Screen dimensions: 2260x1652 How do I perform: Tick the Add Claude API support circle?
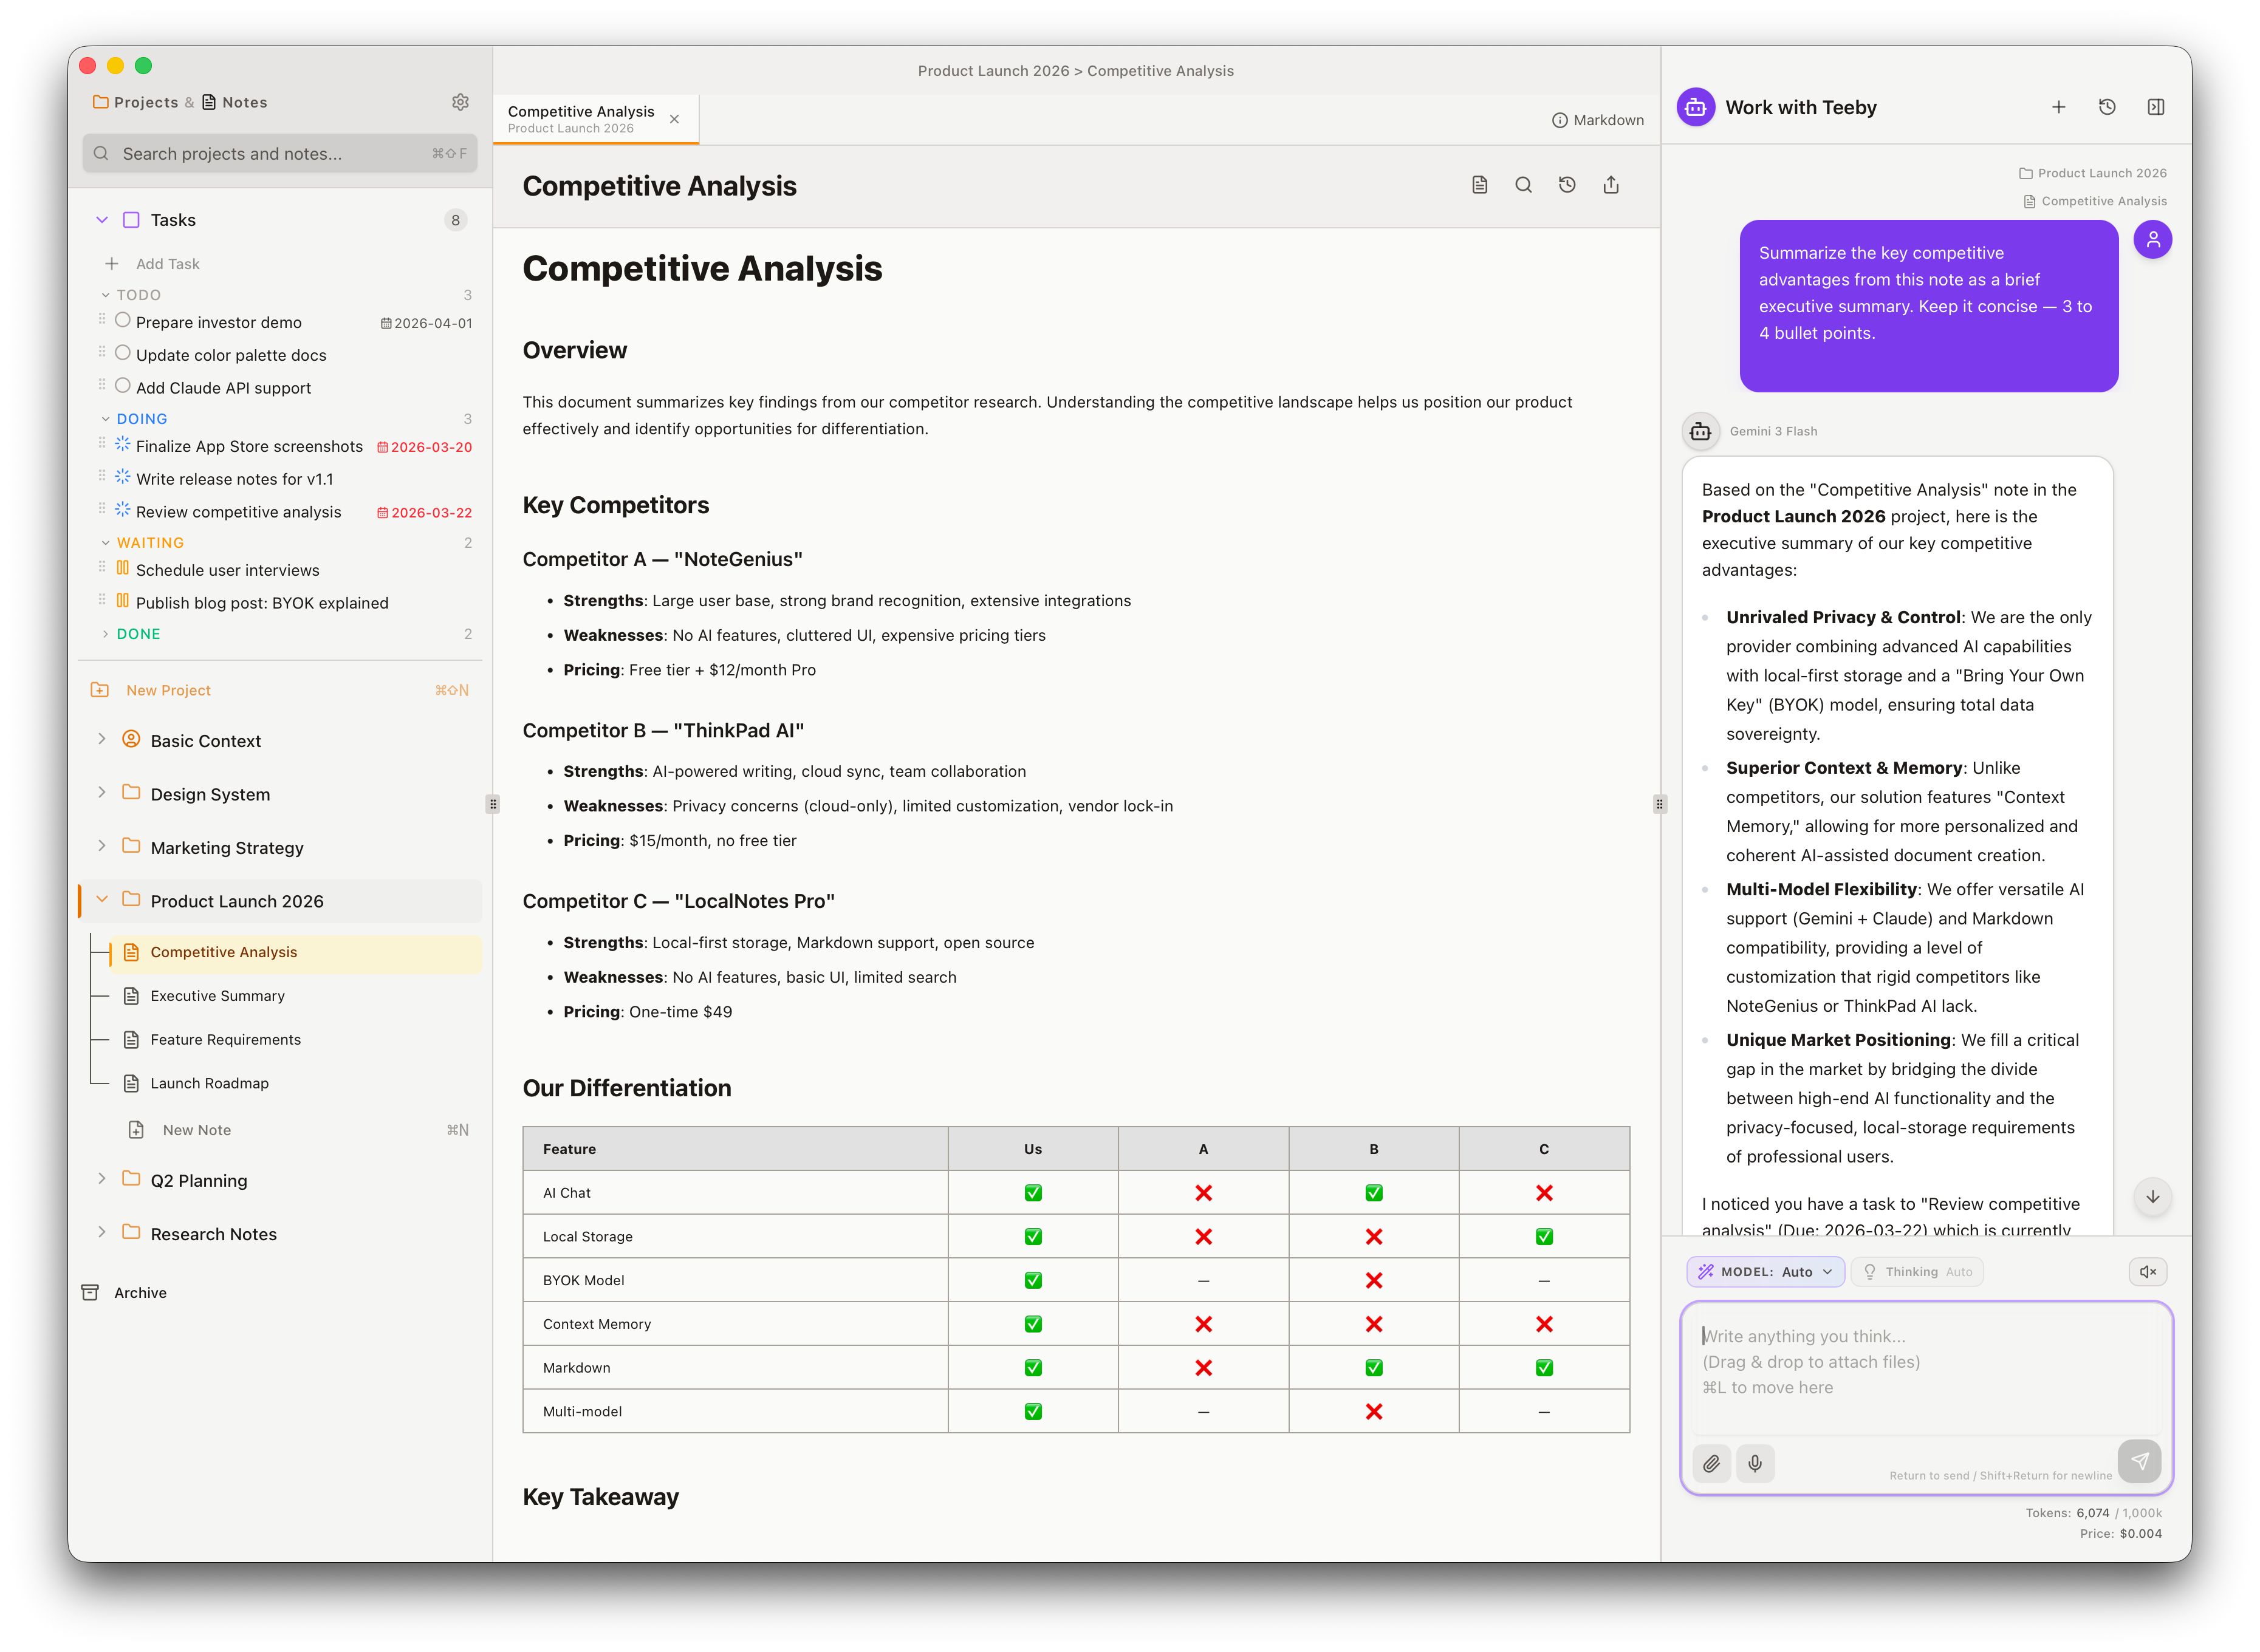pyautogui.click(x=123, y=385)
